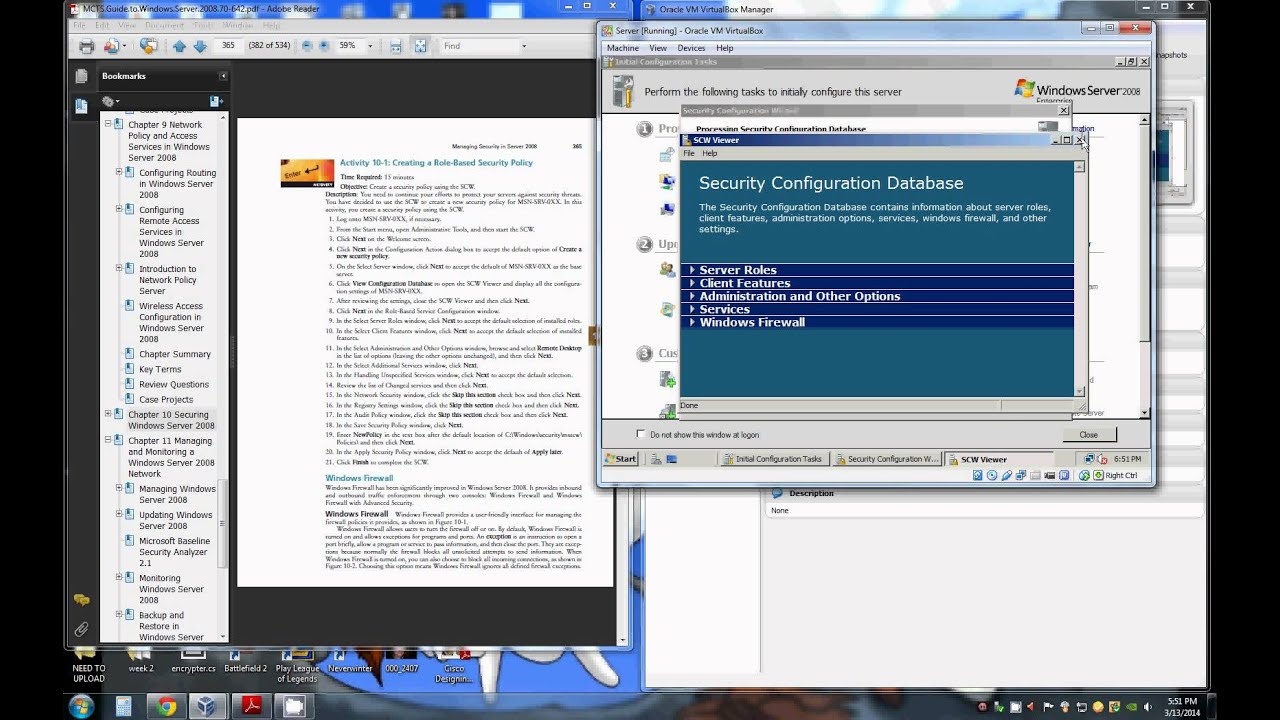
Task: Switch to Security Configuration Wizard taskbar button
Action: [x=887, y=459]
